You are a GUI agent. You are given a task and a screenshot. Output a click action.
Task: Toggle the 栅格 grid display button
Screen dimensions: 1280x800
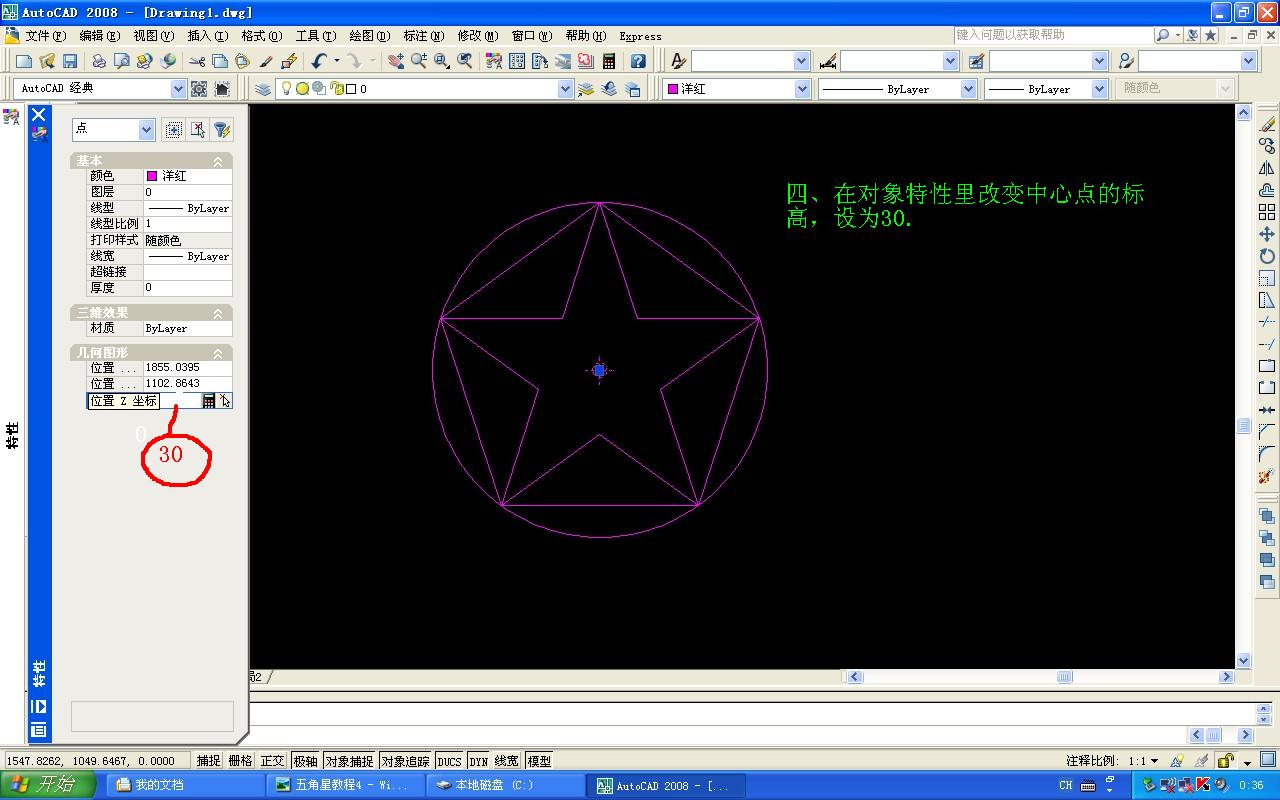[240, 761]
